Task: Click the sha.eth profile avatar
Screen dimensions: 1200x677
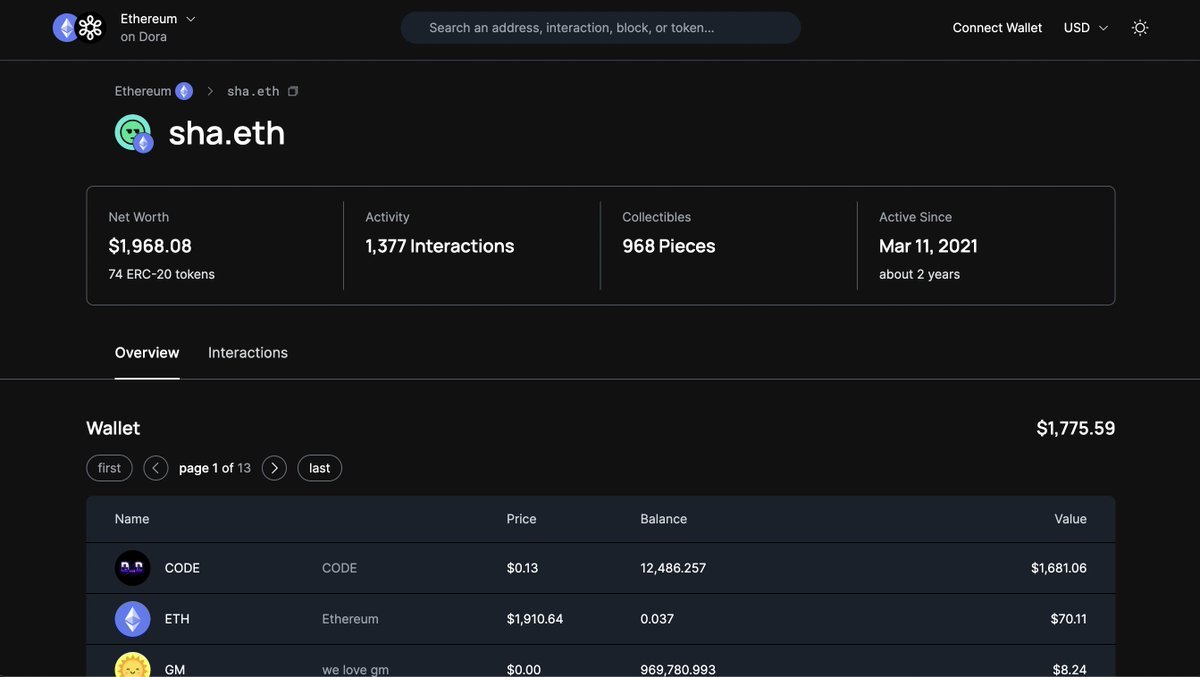Action: 133,133
